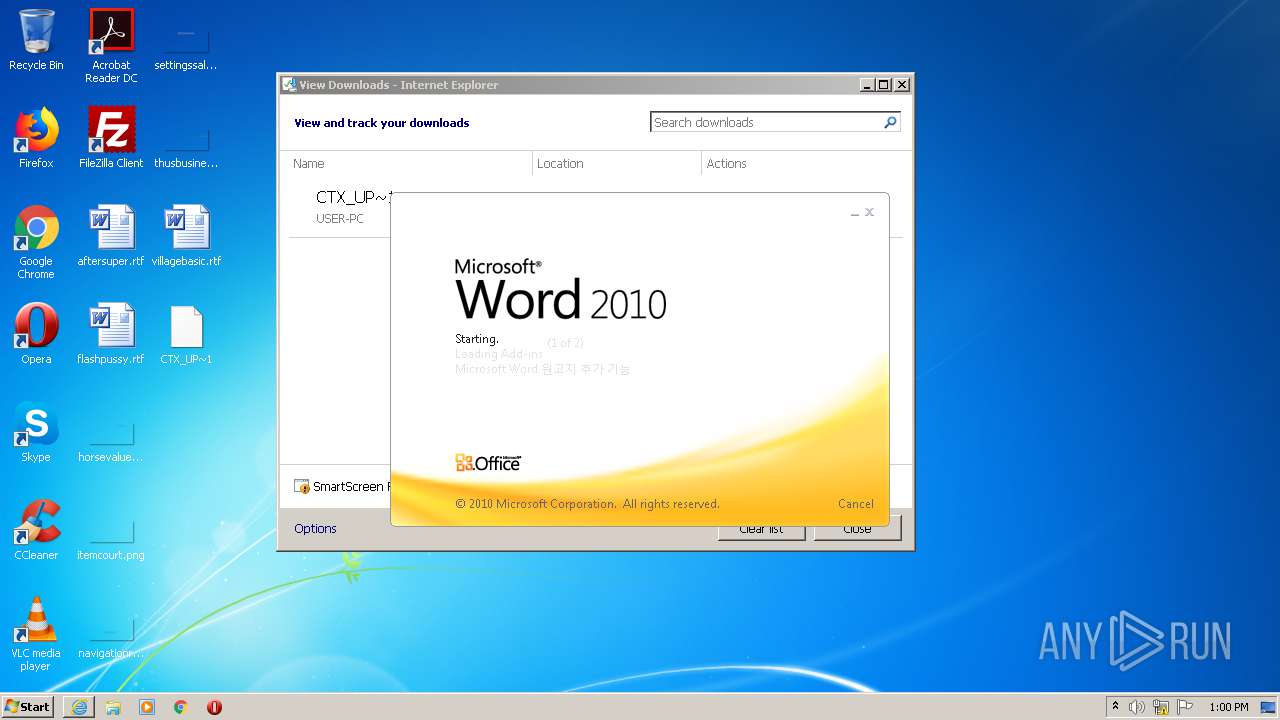
Task: Maximize the View Downloads window
Action: click(x=884, y=85)
